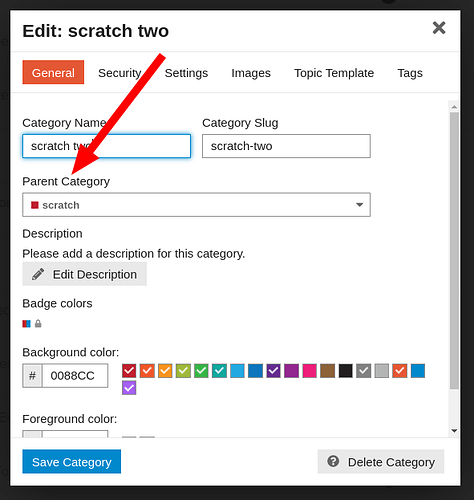
Task: Click the Category Slug input field
Action: point(286,146)
